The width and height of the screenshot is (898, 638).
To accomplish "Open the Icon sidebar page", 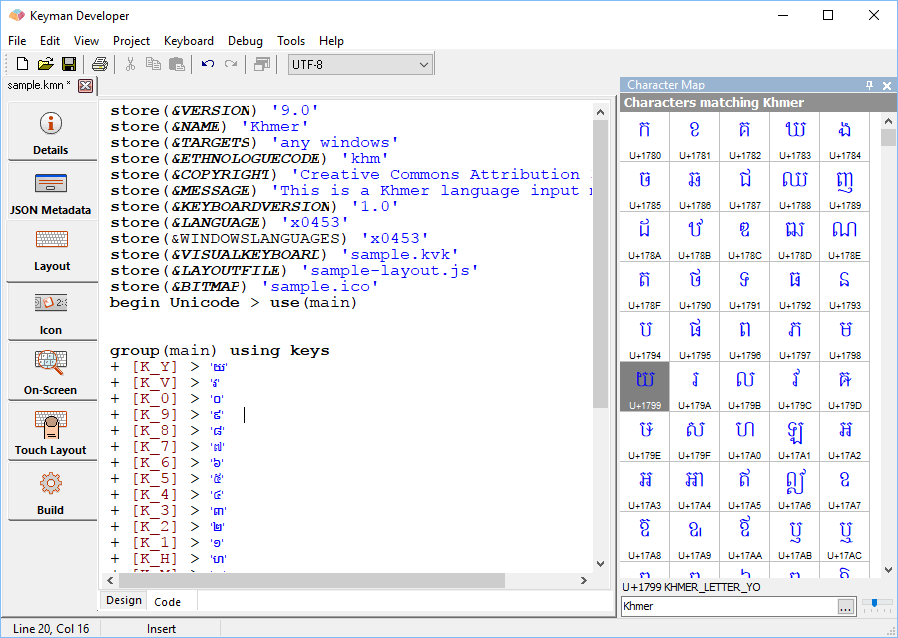I will pos(51,312).
